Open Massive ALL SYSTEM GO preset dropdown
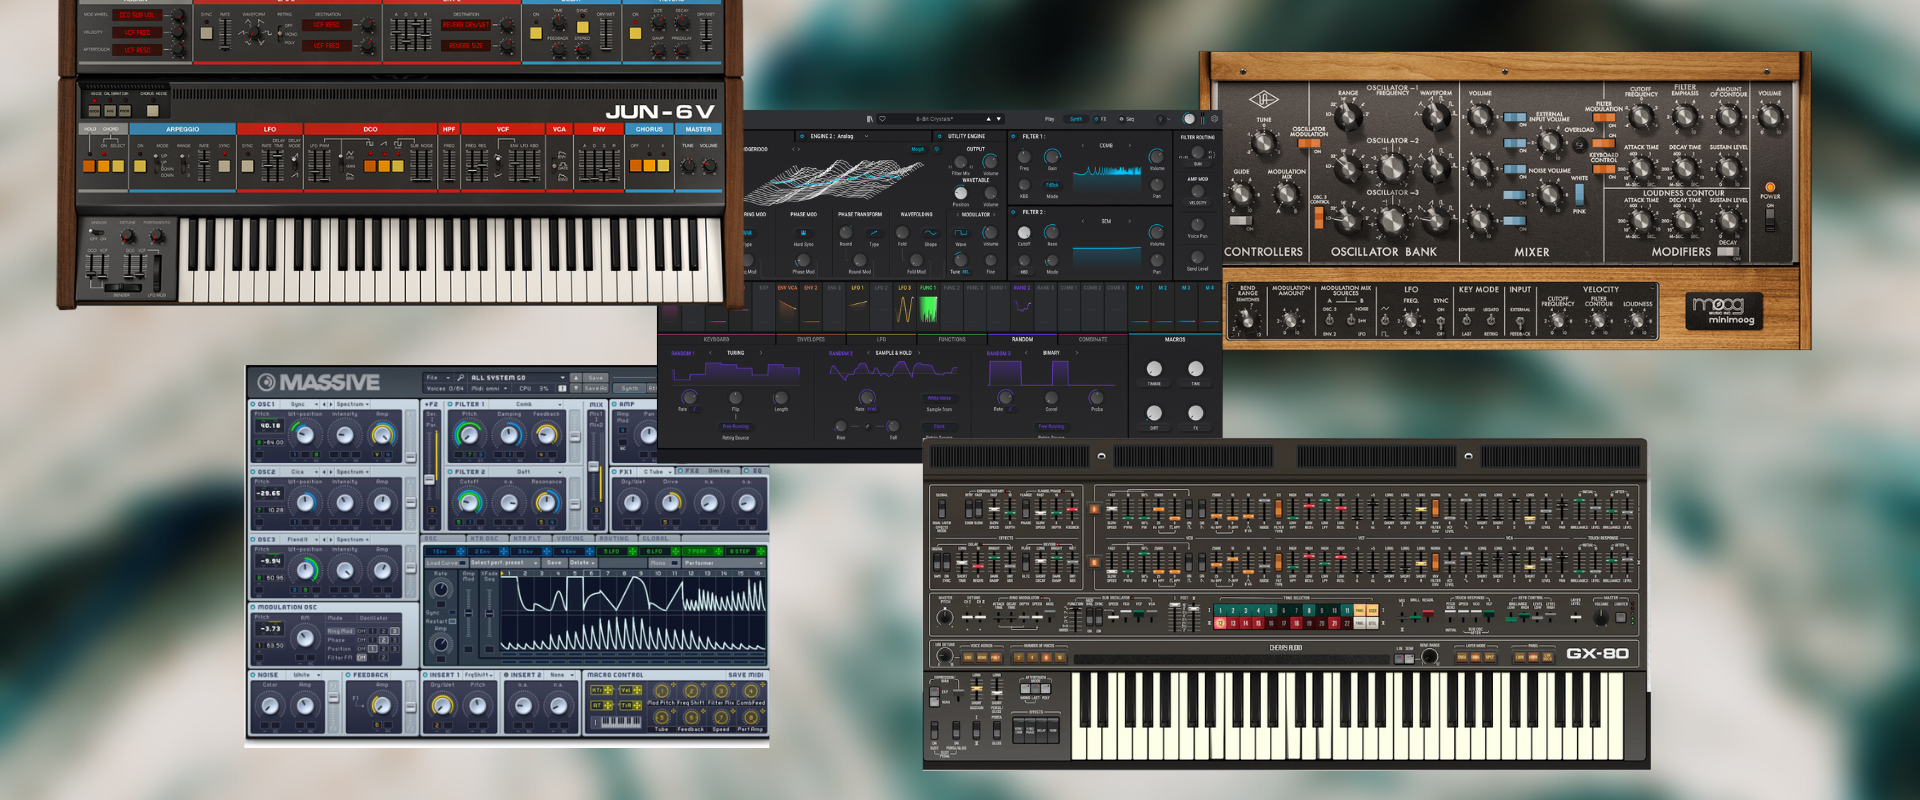This screenshot has width=1920, height=800. click(517, 377)
